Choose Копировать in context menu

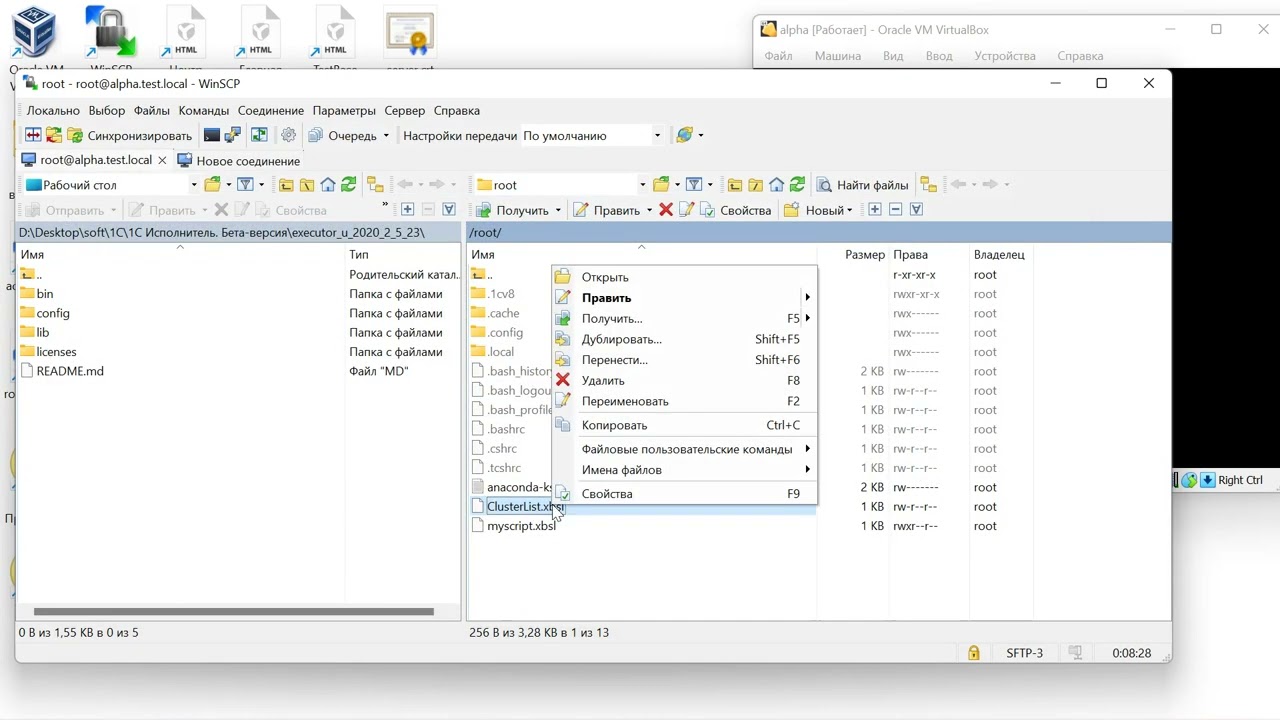pos(685,425)
